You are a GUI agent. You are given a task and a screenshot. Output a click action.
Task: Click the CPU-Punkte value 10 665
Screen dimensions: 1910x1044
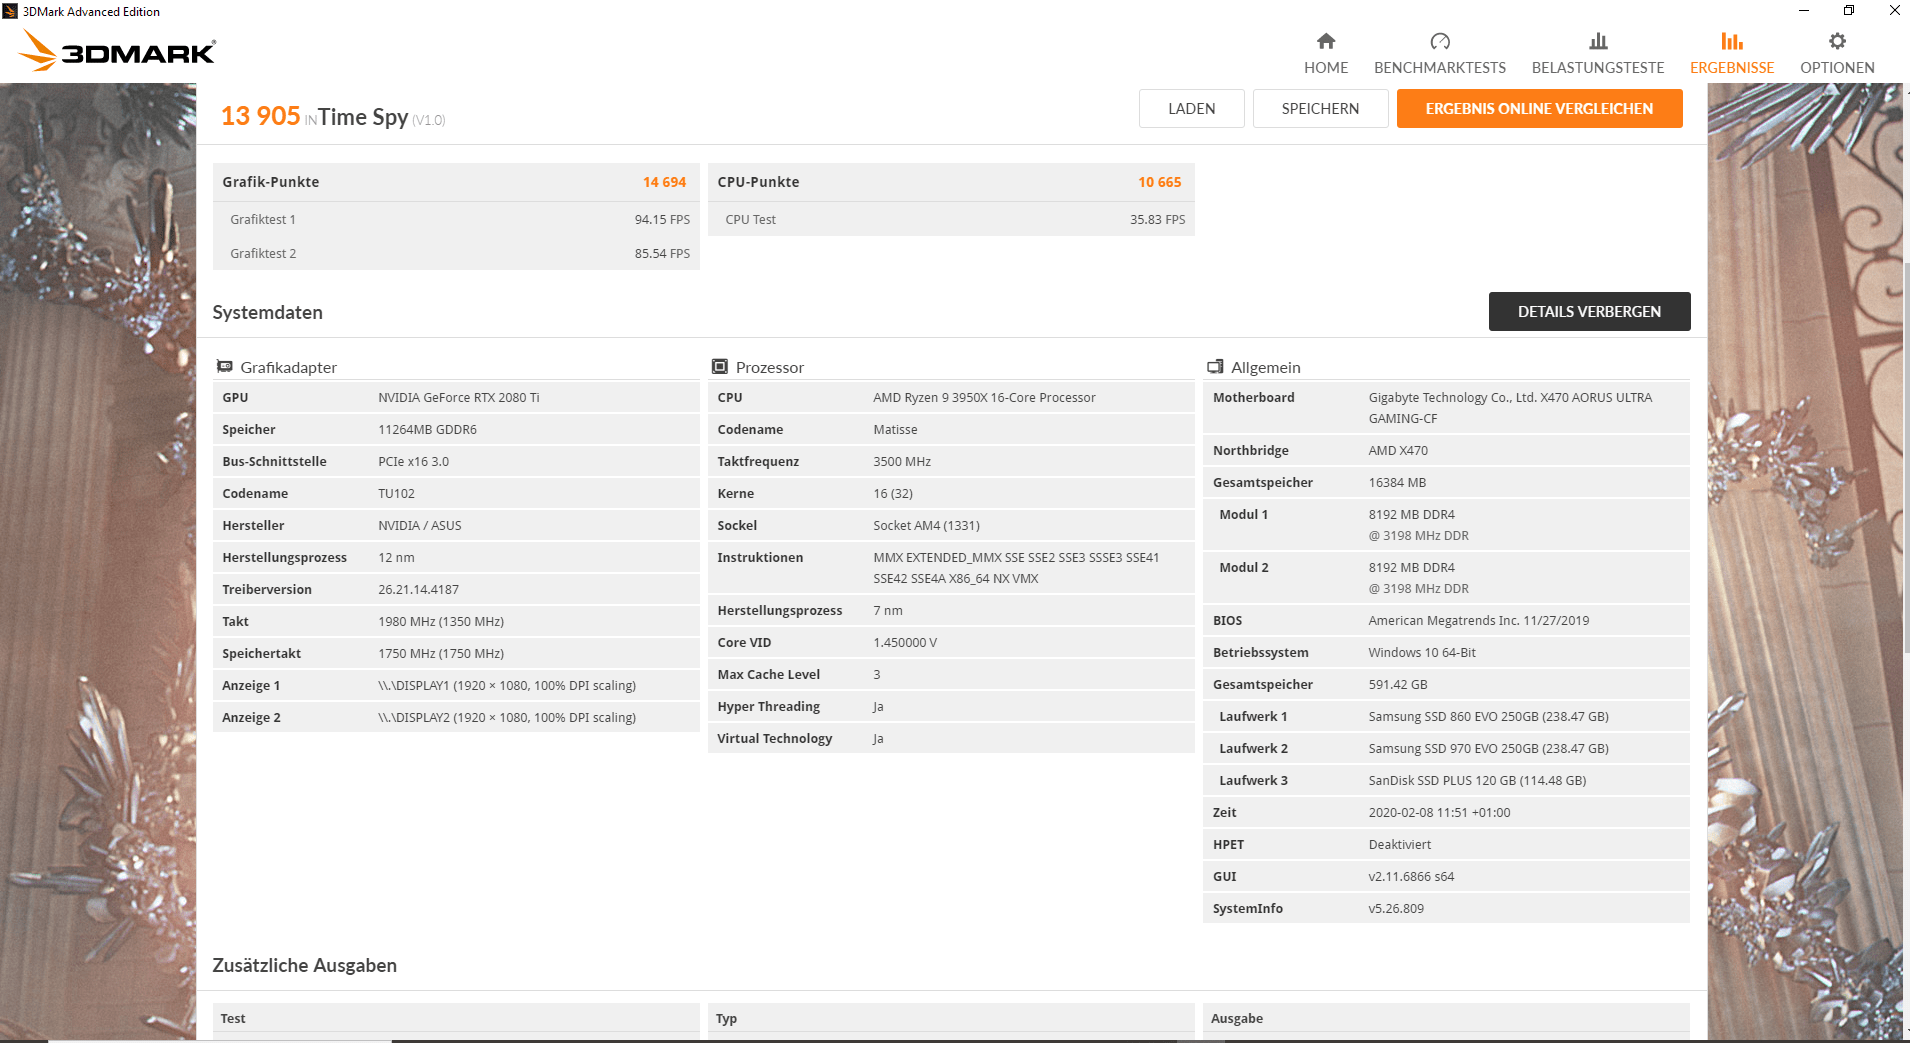[x=1159, y=182]
